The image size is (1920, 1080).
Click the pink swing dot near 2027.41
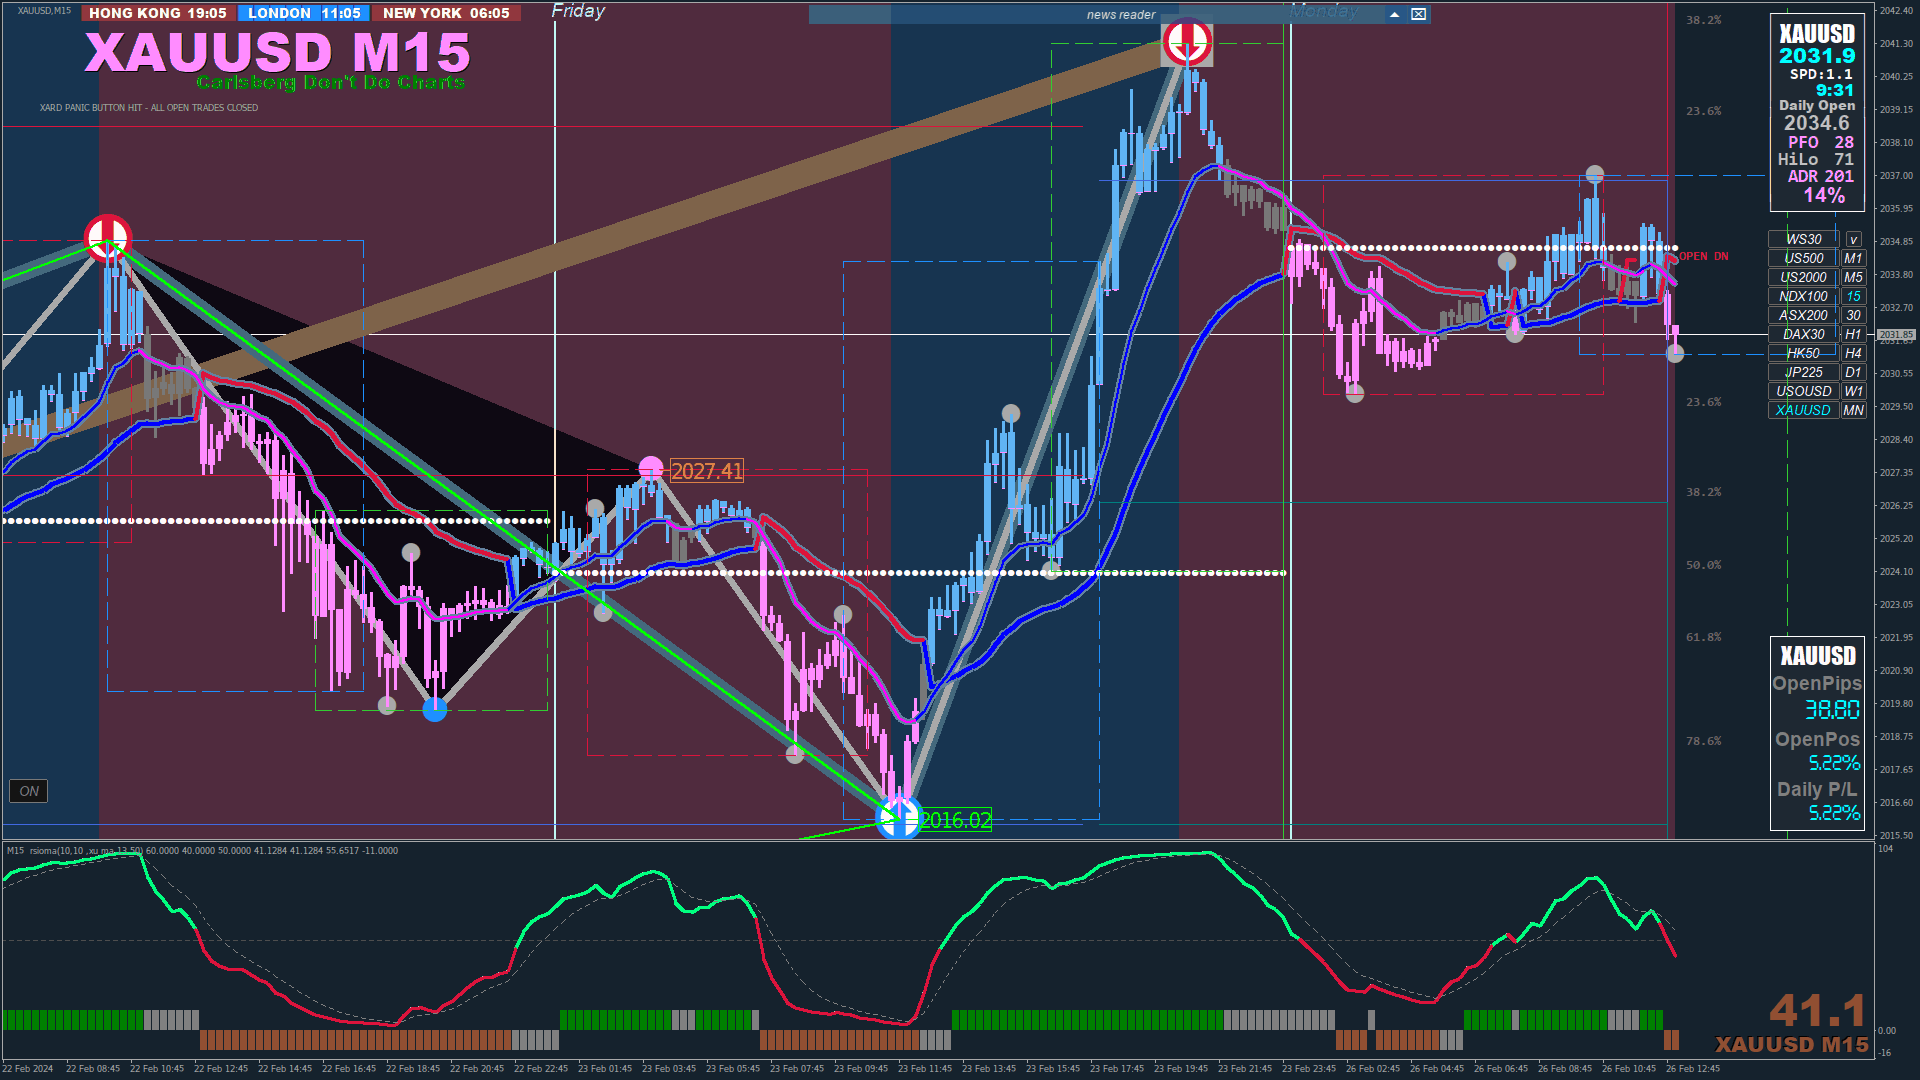coord(651,467)
